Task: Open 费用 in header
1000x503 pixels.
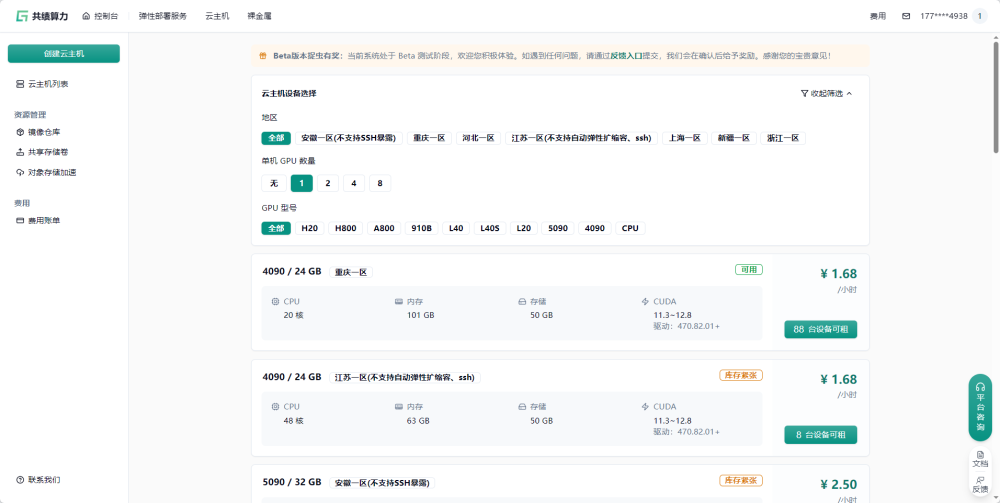Action: (x=878, y=16)
